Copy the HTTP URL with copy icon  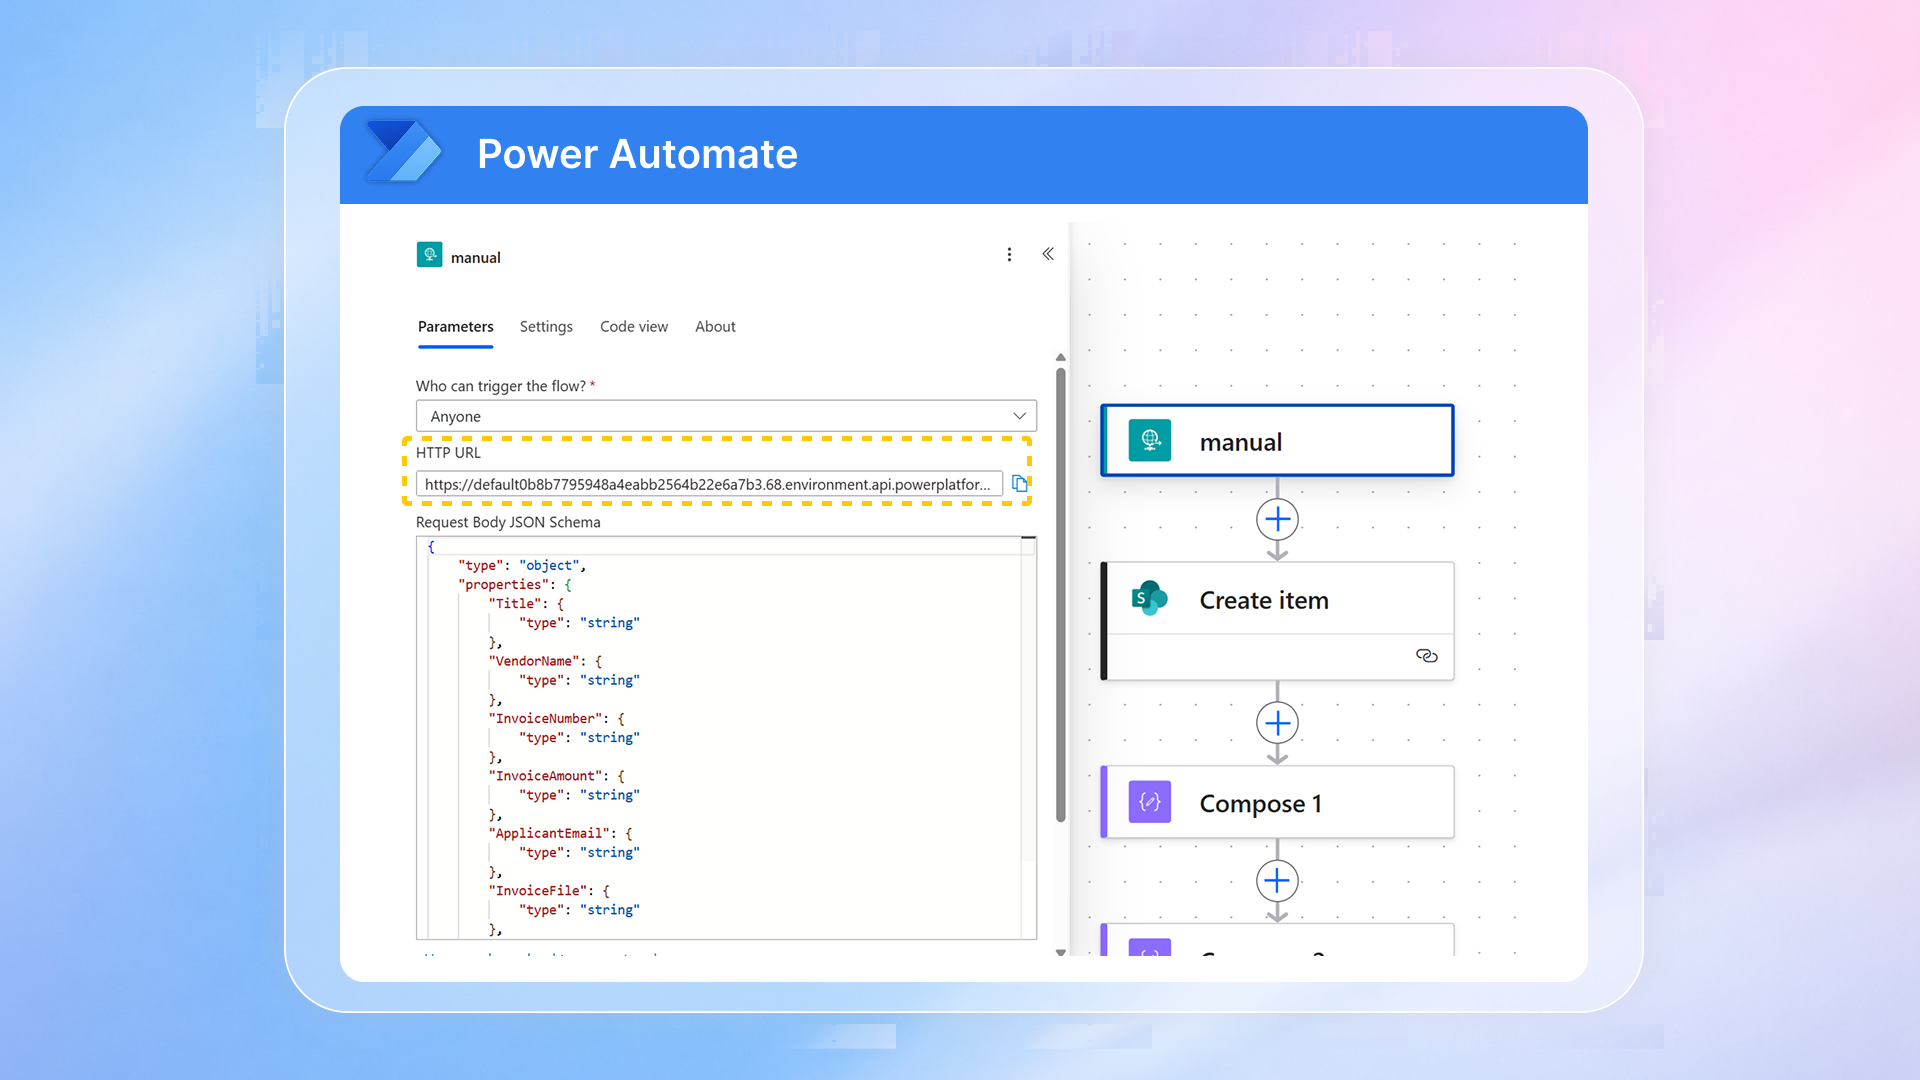[x=1019, y=484]
